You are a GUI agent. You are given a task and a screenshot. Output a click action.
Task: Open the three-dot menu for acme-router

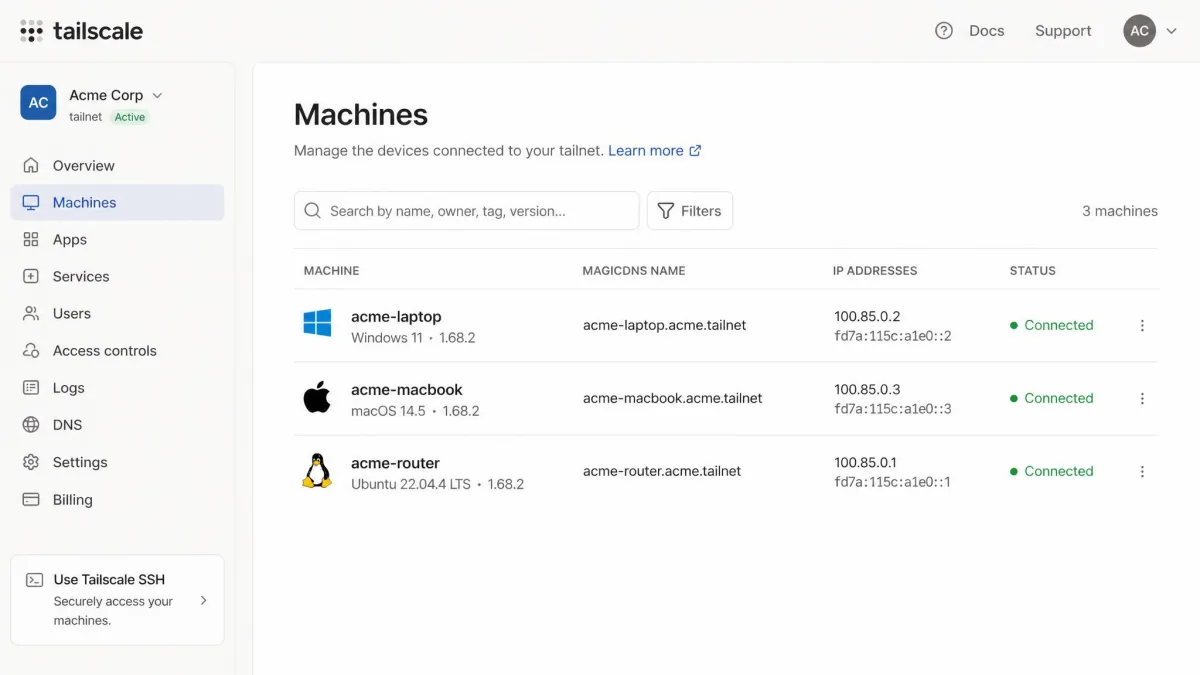1142,471
